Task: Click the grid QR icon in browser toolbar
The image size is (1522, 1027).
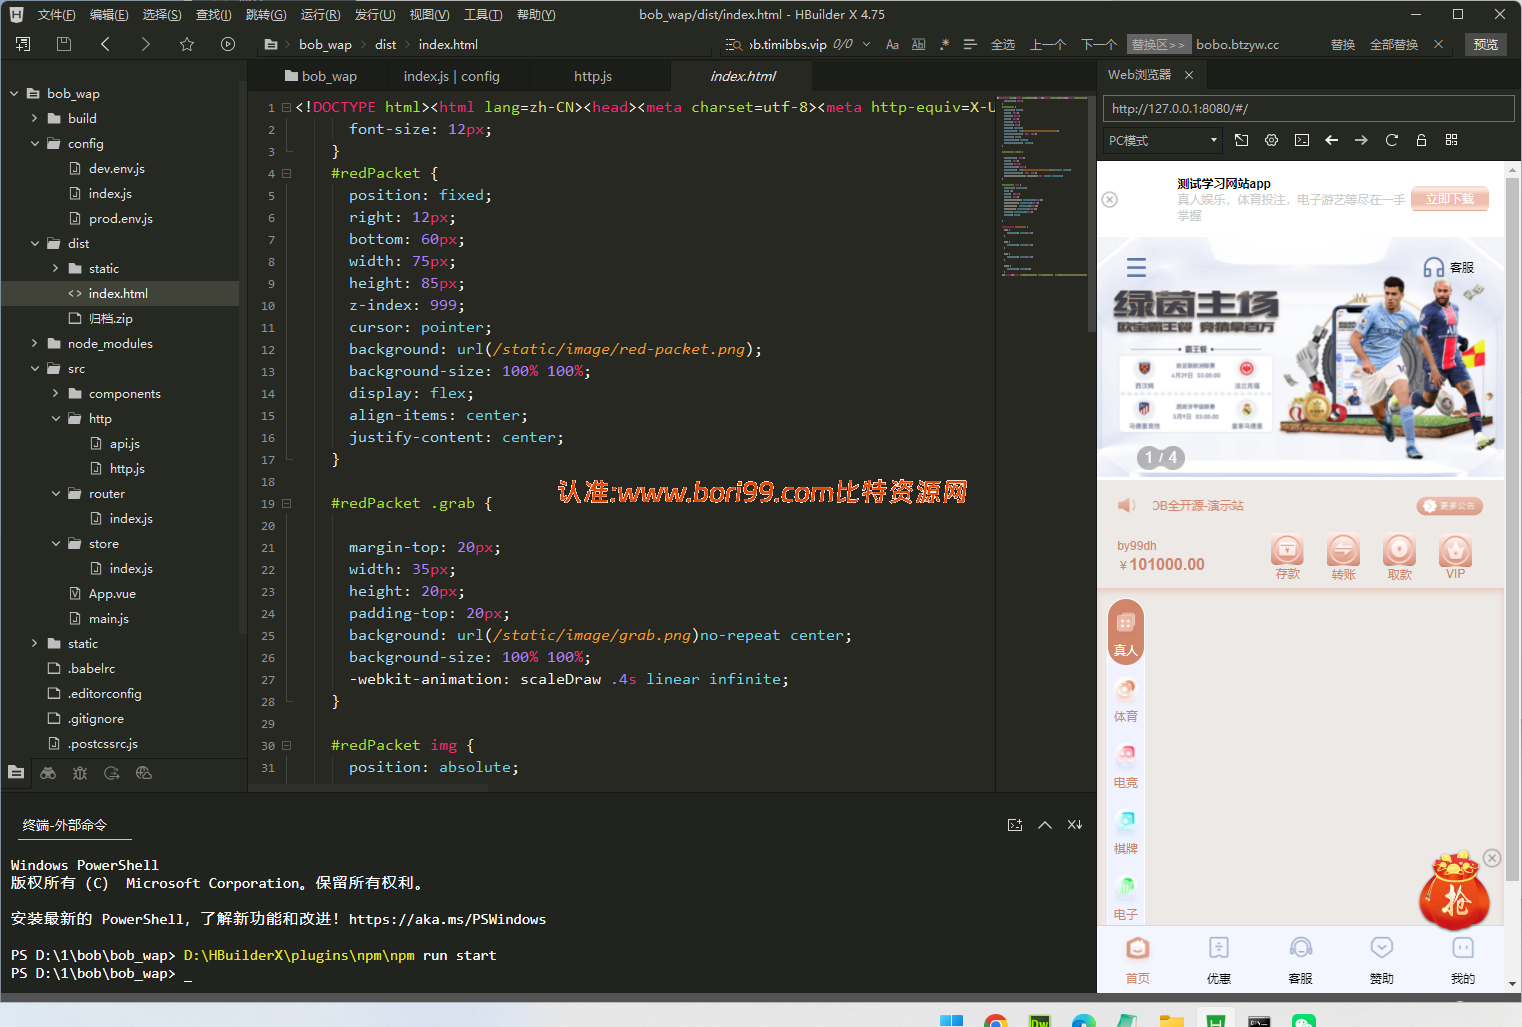Action: pyautogui.click(x=1451, y=141)
